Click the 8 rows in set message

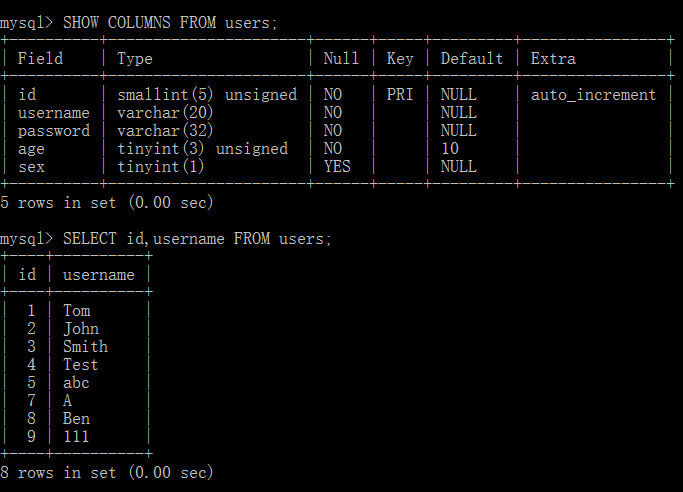point(107,472)
